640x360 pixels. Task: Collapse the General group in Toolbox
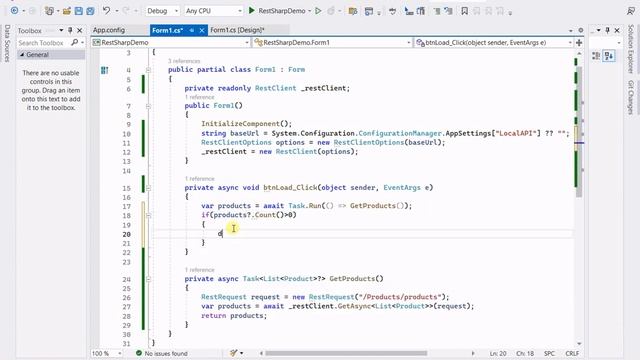coord(22,54)
